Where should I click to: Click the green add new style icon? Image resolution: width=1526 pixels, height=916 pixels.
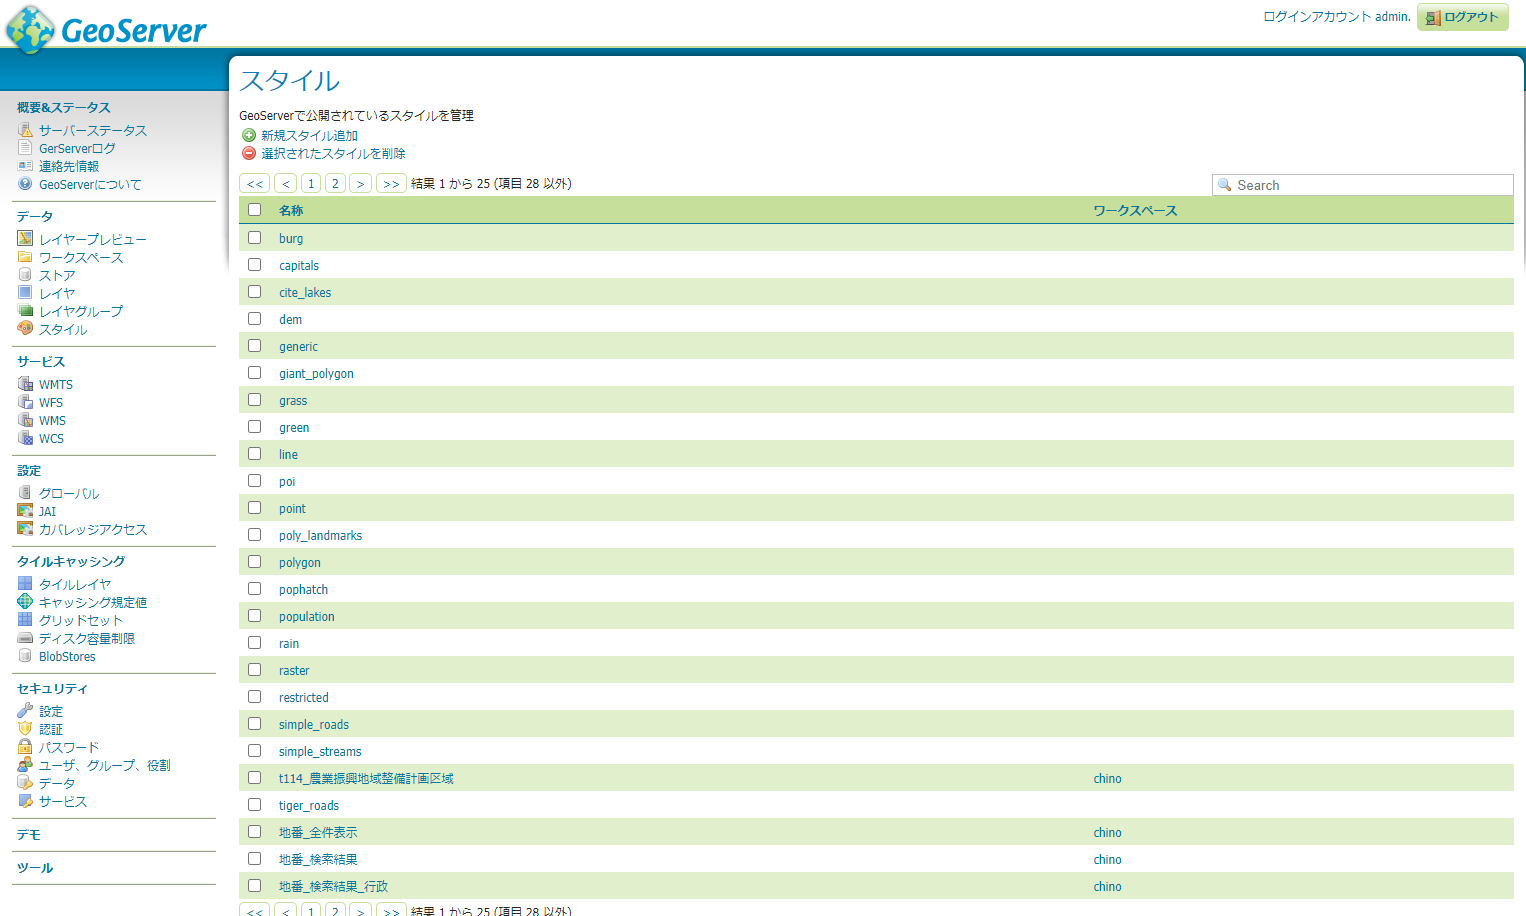point(249,135)
